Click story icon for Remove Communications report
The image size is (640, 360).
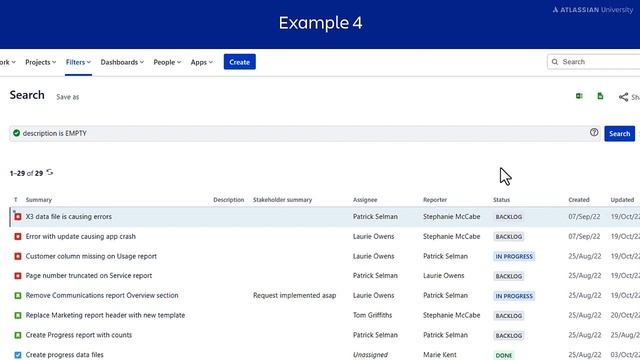pos(18,296)
